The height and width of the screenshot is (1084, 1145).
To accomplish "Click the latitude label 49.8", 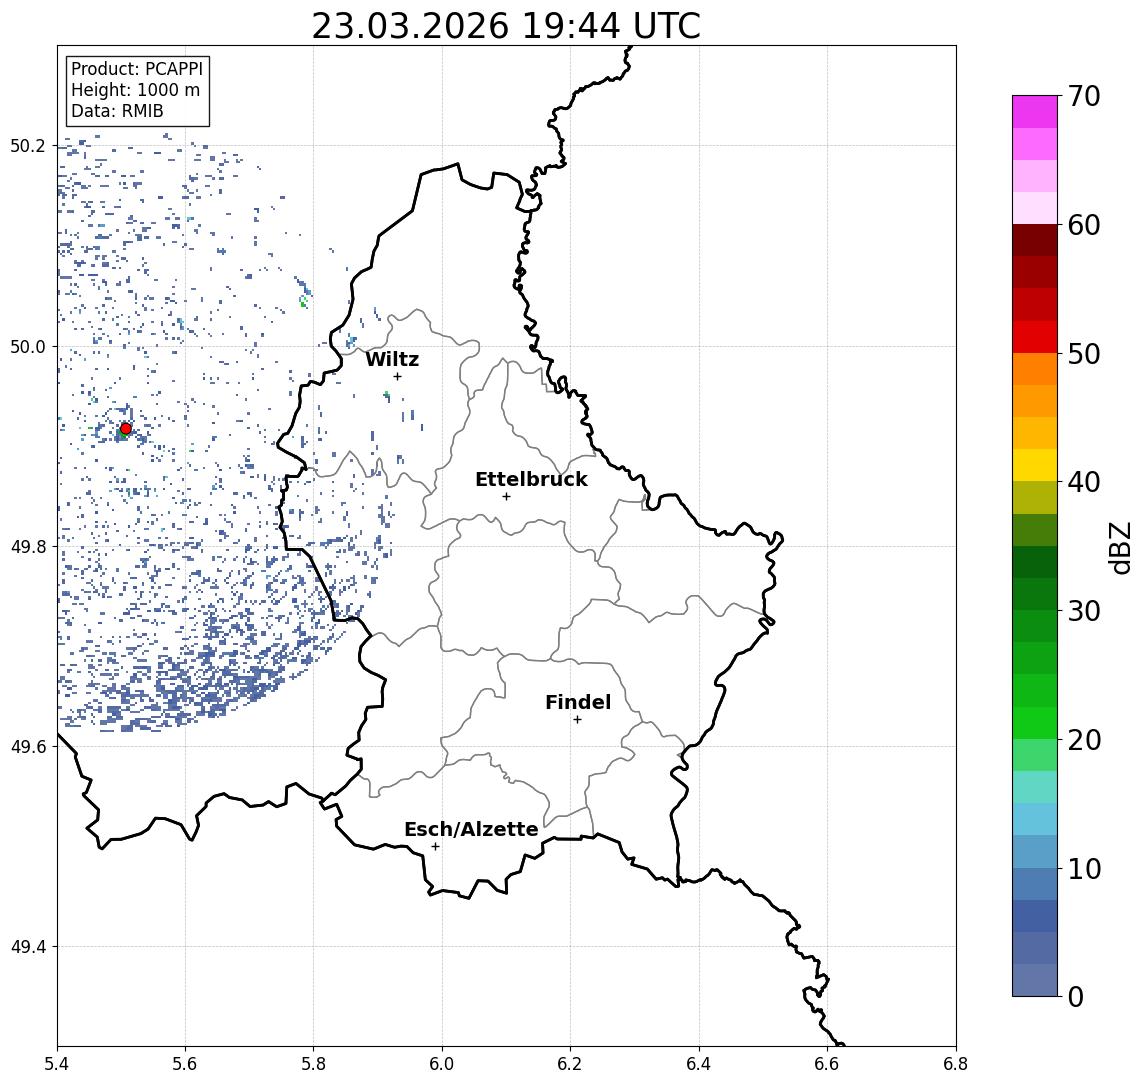I will pyautogui.click(x=28, y=546).
